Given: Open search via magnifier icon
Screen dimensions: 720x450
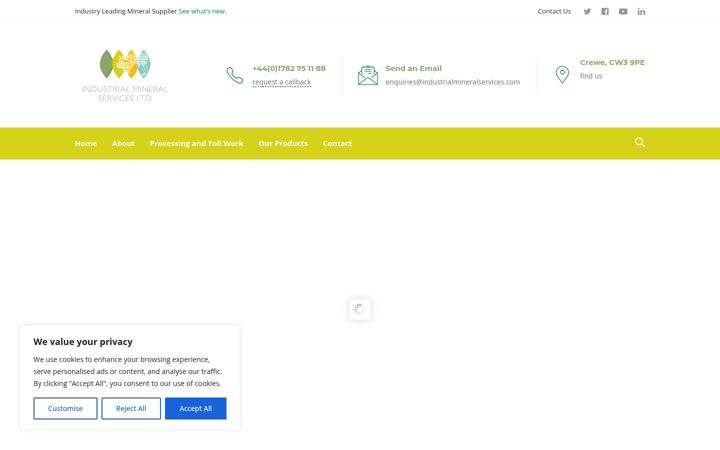Looking at the screenshot, I should pyautogui.click(x=640, y=142).
